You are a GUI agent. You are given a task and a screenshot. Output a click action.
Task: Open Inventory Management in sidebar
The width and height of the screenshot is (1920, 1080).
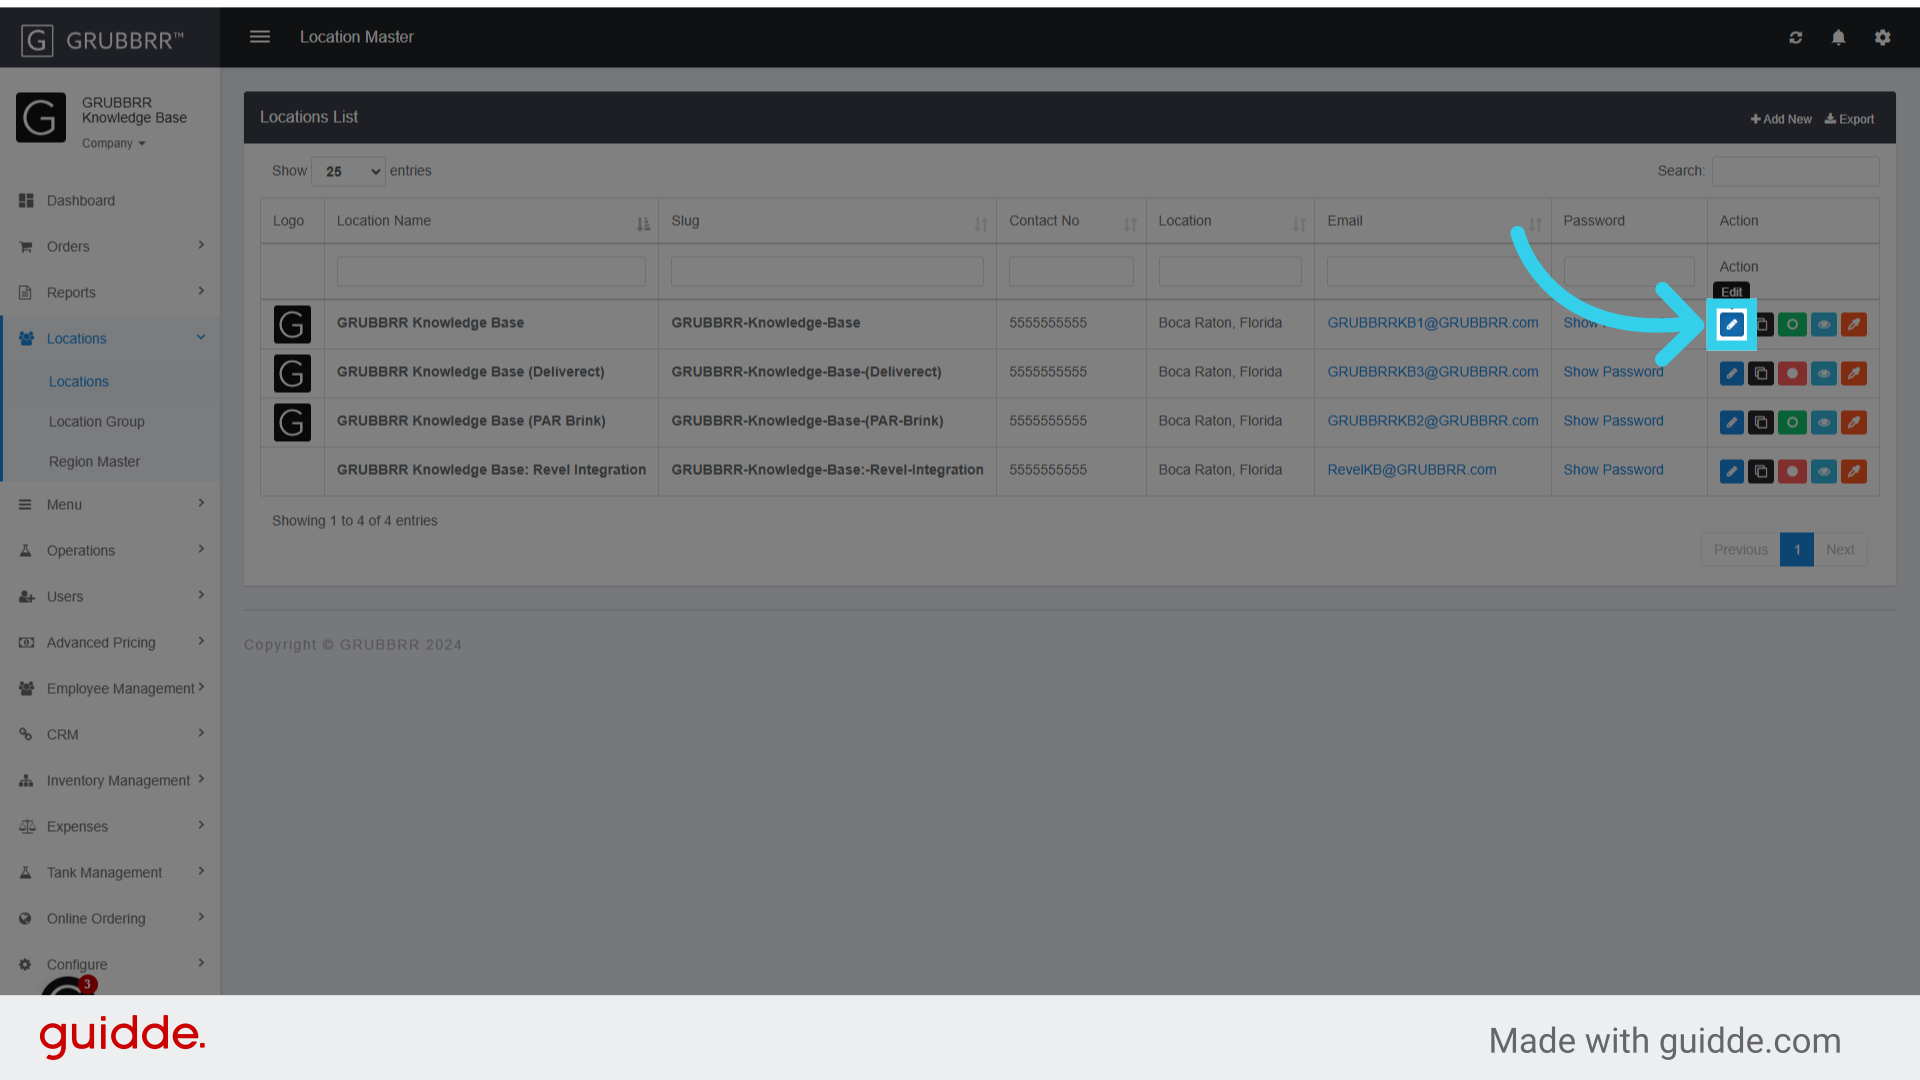[110, 780]
